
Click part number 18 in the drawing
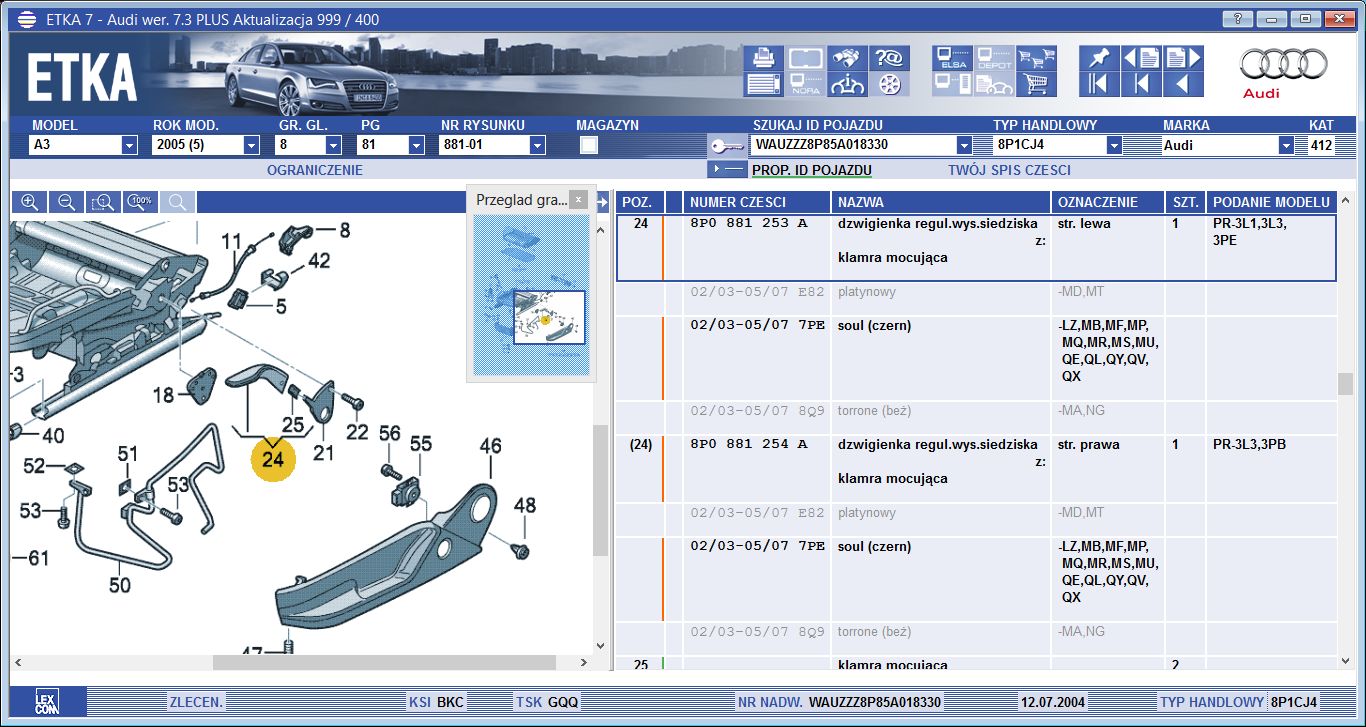[163, 395]
